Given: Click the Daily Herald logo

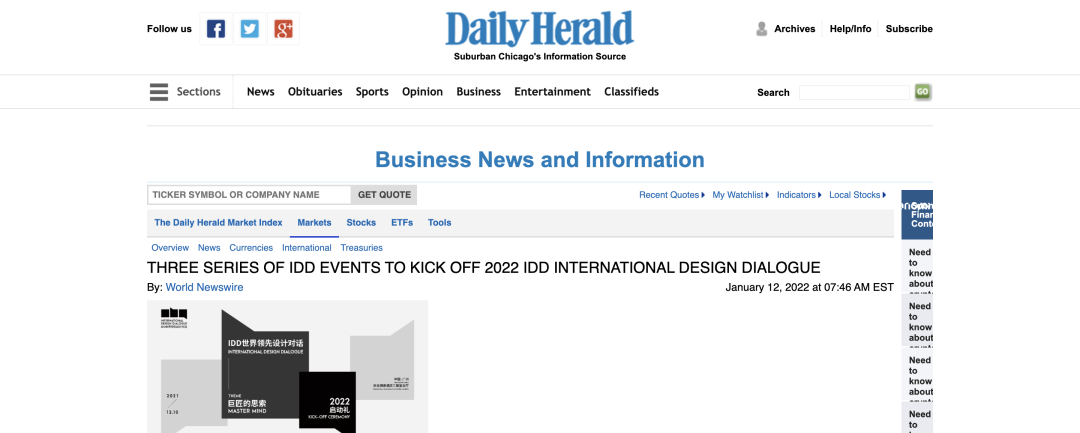Looking at the screenshot, I should [x=539, y=30].
